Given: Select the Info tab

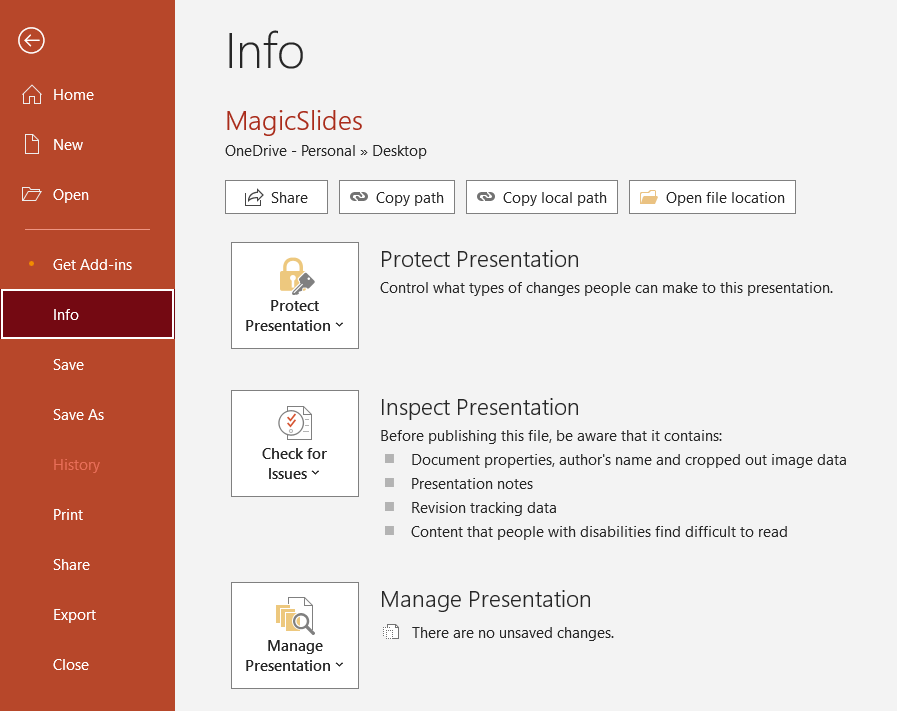Looking at the screenshot, I should tap(88, 314).
